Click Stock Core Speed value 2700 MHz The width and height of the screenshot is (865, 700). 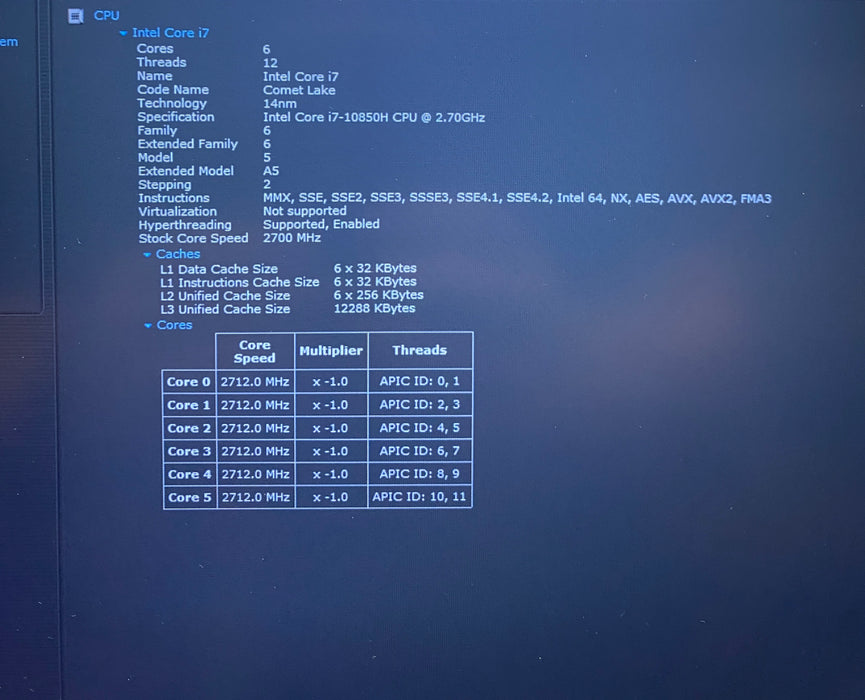point(292,238)
